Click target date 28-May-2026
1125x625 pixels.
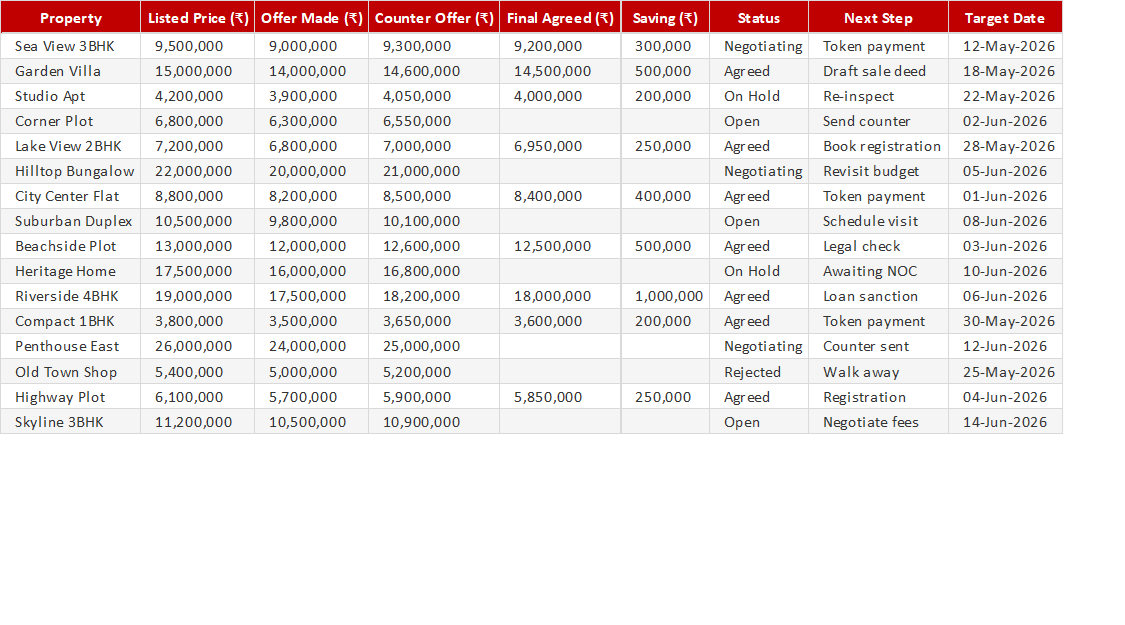coord(1005,146)
